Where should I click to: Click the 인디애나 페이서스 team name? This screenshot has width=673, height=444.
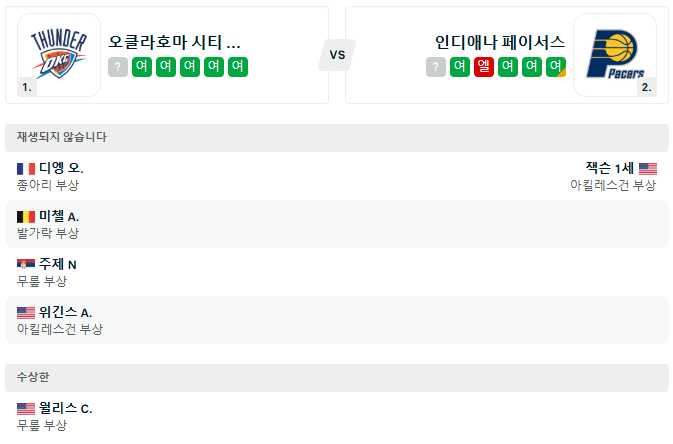coord(500,42)
